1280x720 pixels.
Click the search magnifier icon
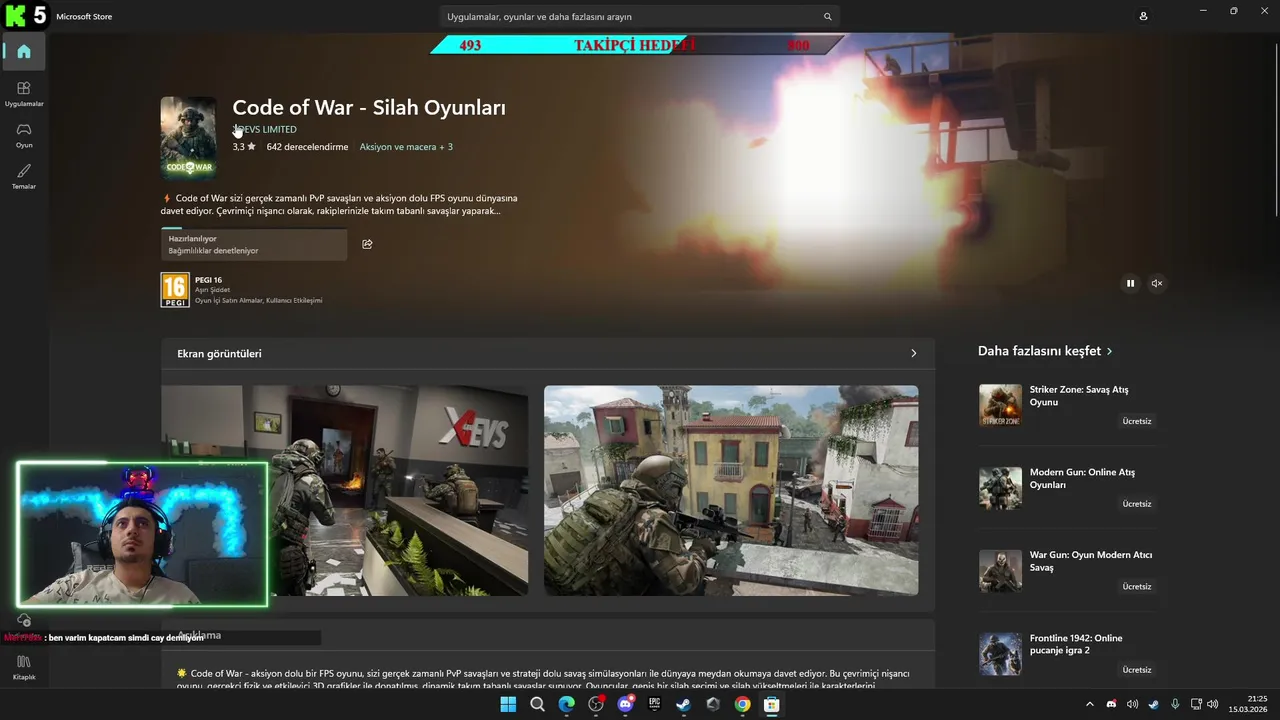pos(827,17)
